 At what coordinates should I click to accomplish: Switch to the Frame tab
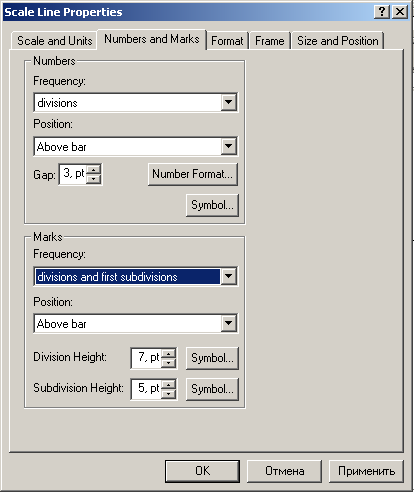(270, 41)
